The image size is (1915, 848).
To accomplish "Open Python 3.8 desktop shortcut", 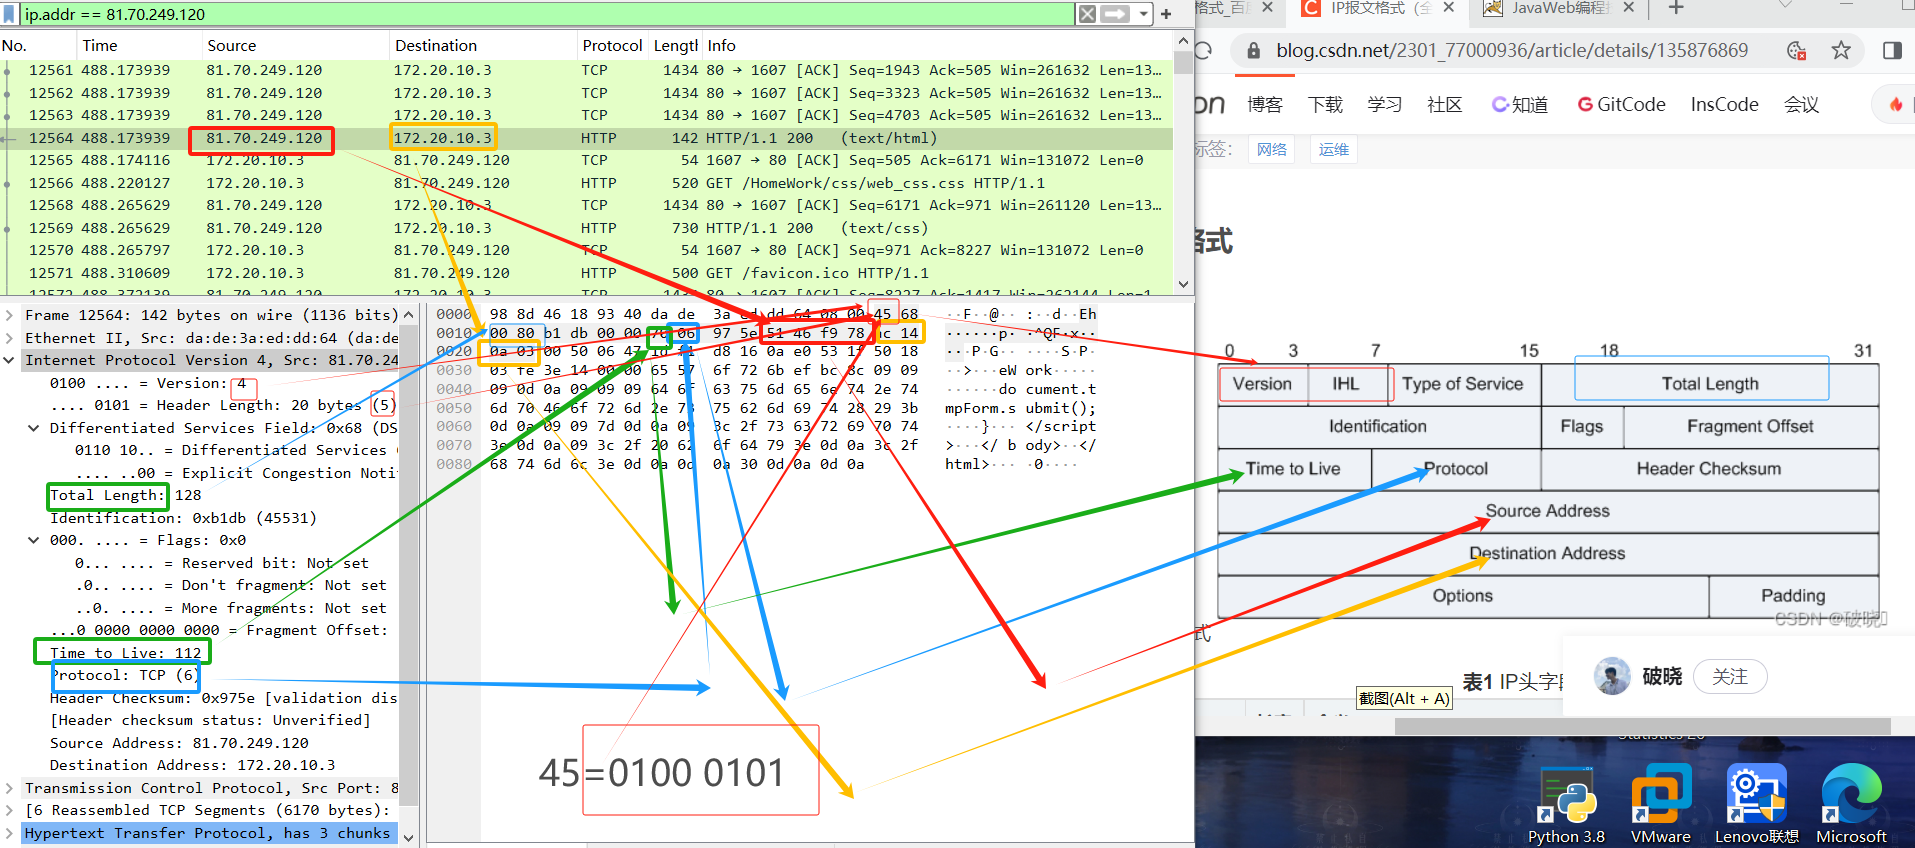I will pyautogui.click(x=1566, y=805).
